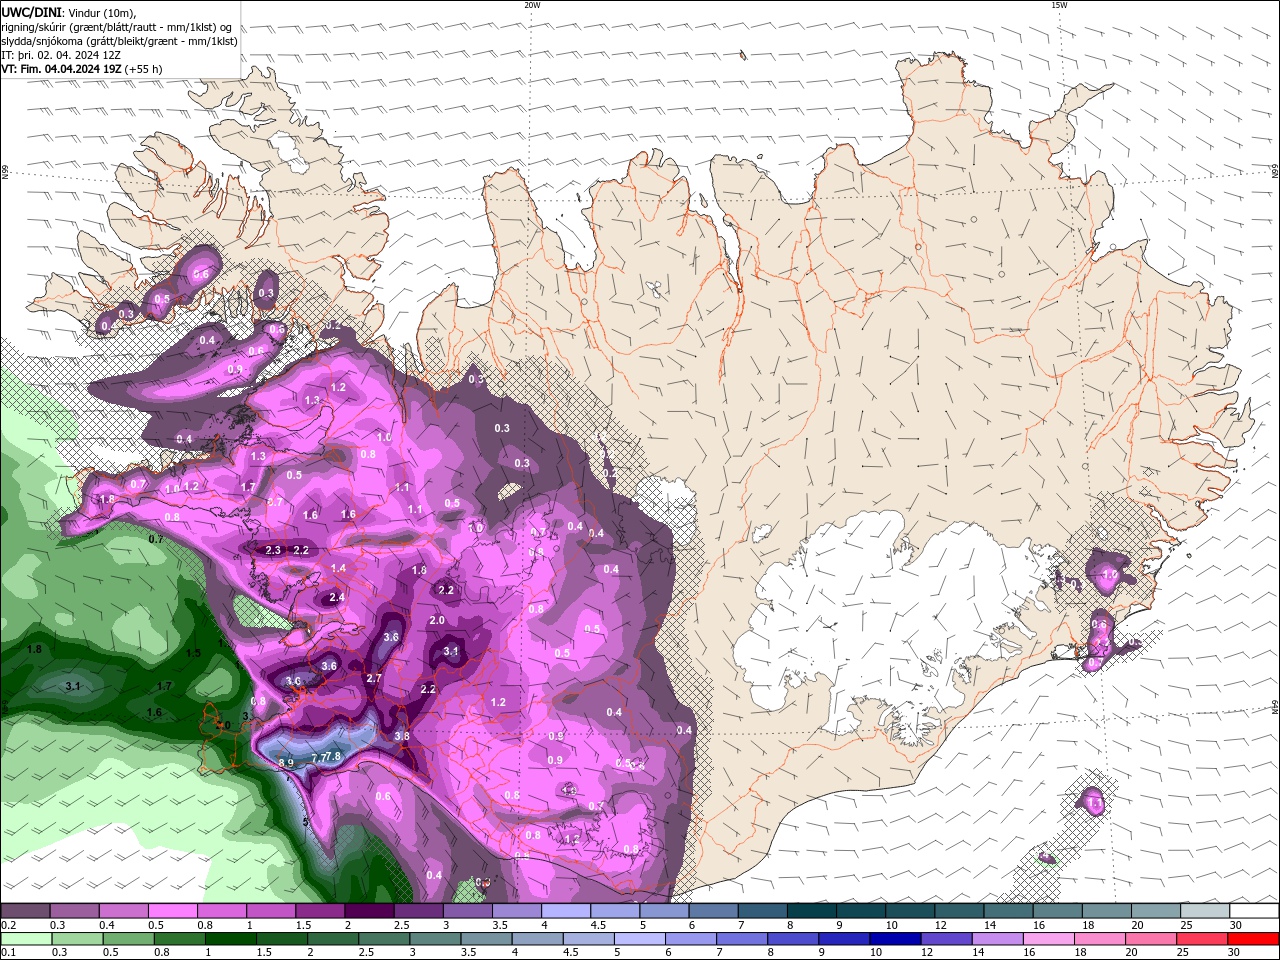Click the 8.9 precipitation value on the map

pyautogui.click(x=286, y=763)
